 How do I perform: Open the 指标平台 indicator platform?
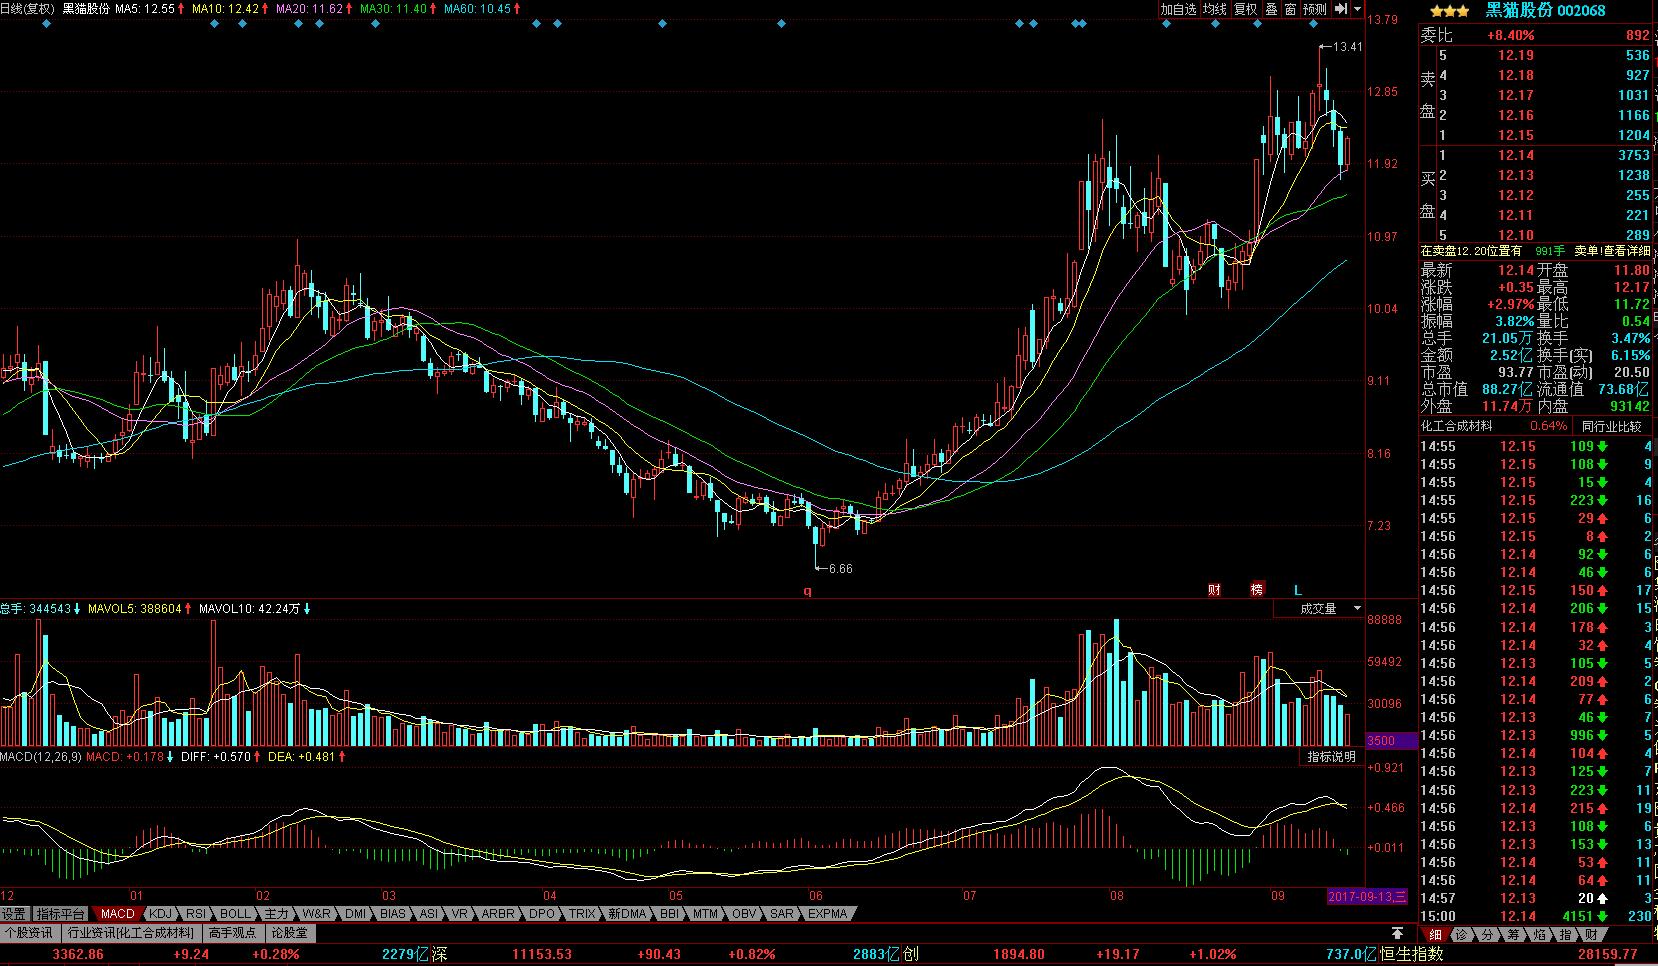click(61, 914)
